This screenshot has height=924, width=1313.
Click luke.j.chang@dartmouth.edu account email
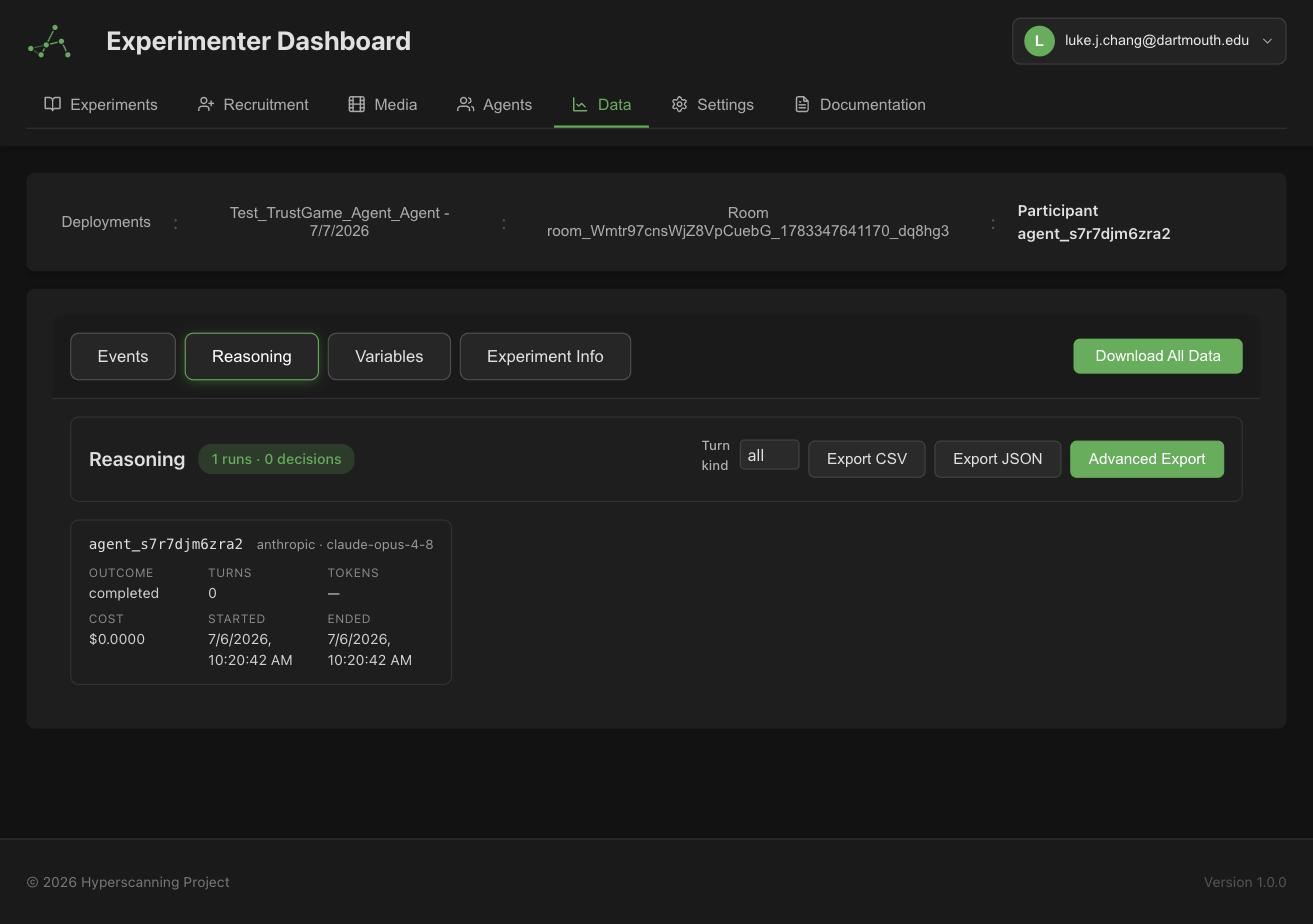coord(1157,41)
